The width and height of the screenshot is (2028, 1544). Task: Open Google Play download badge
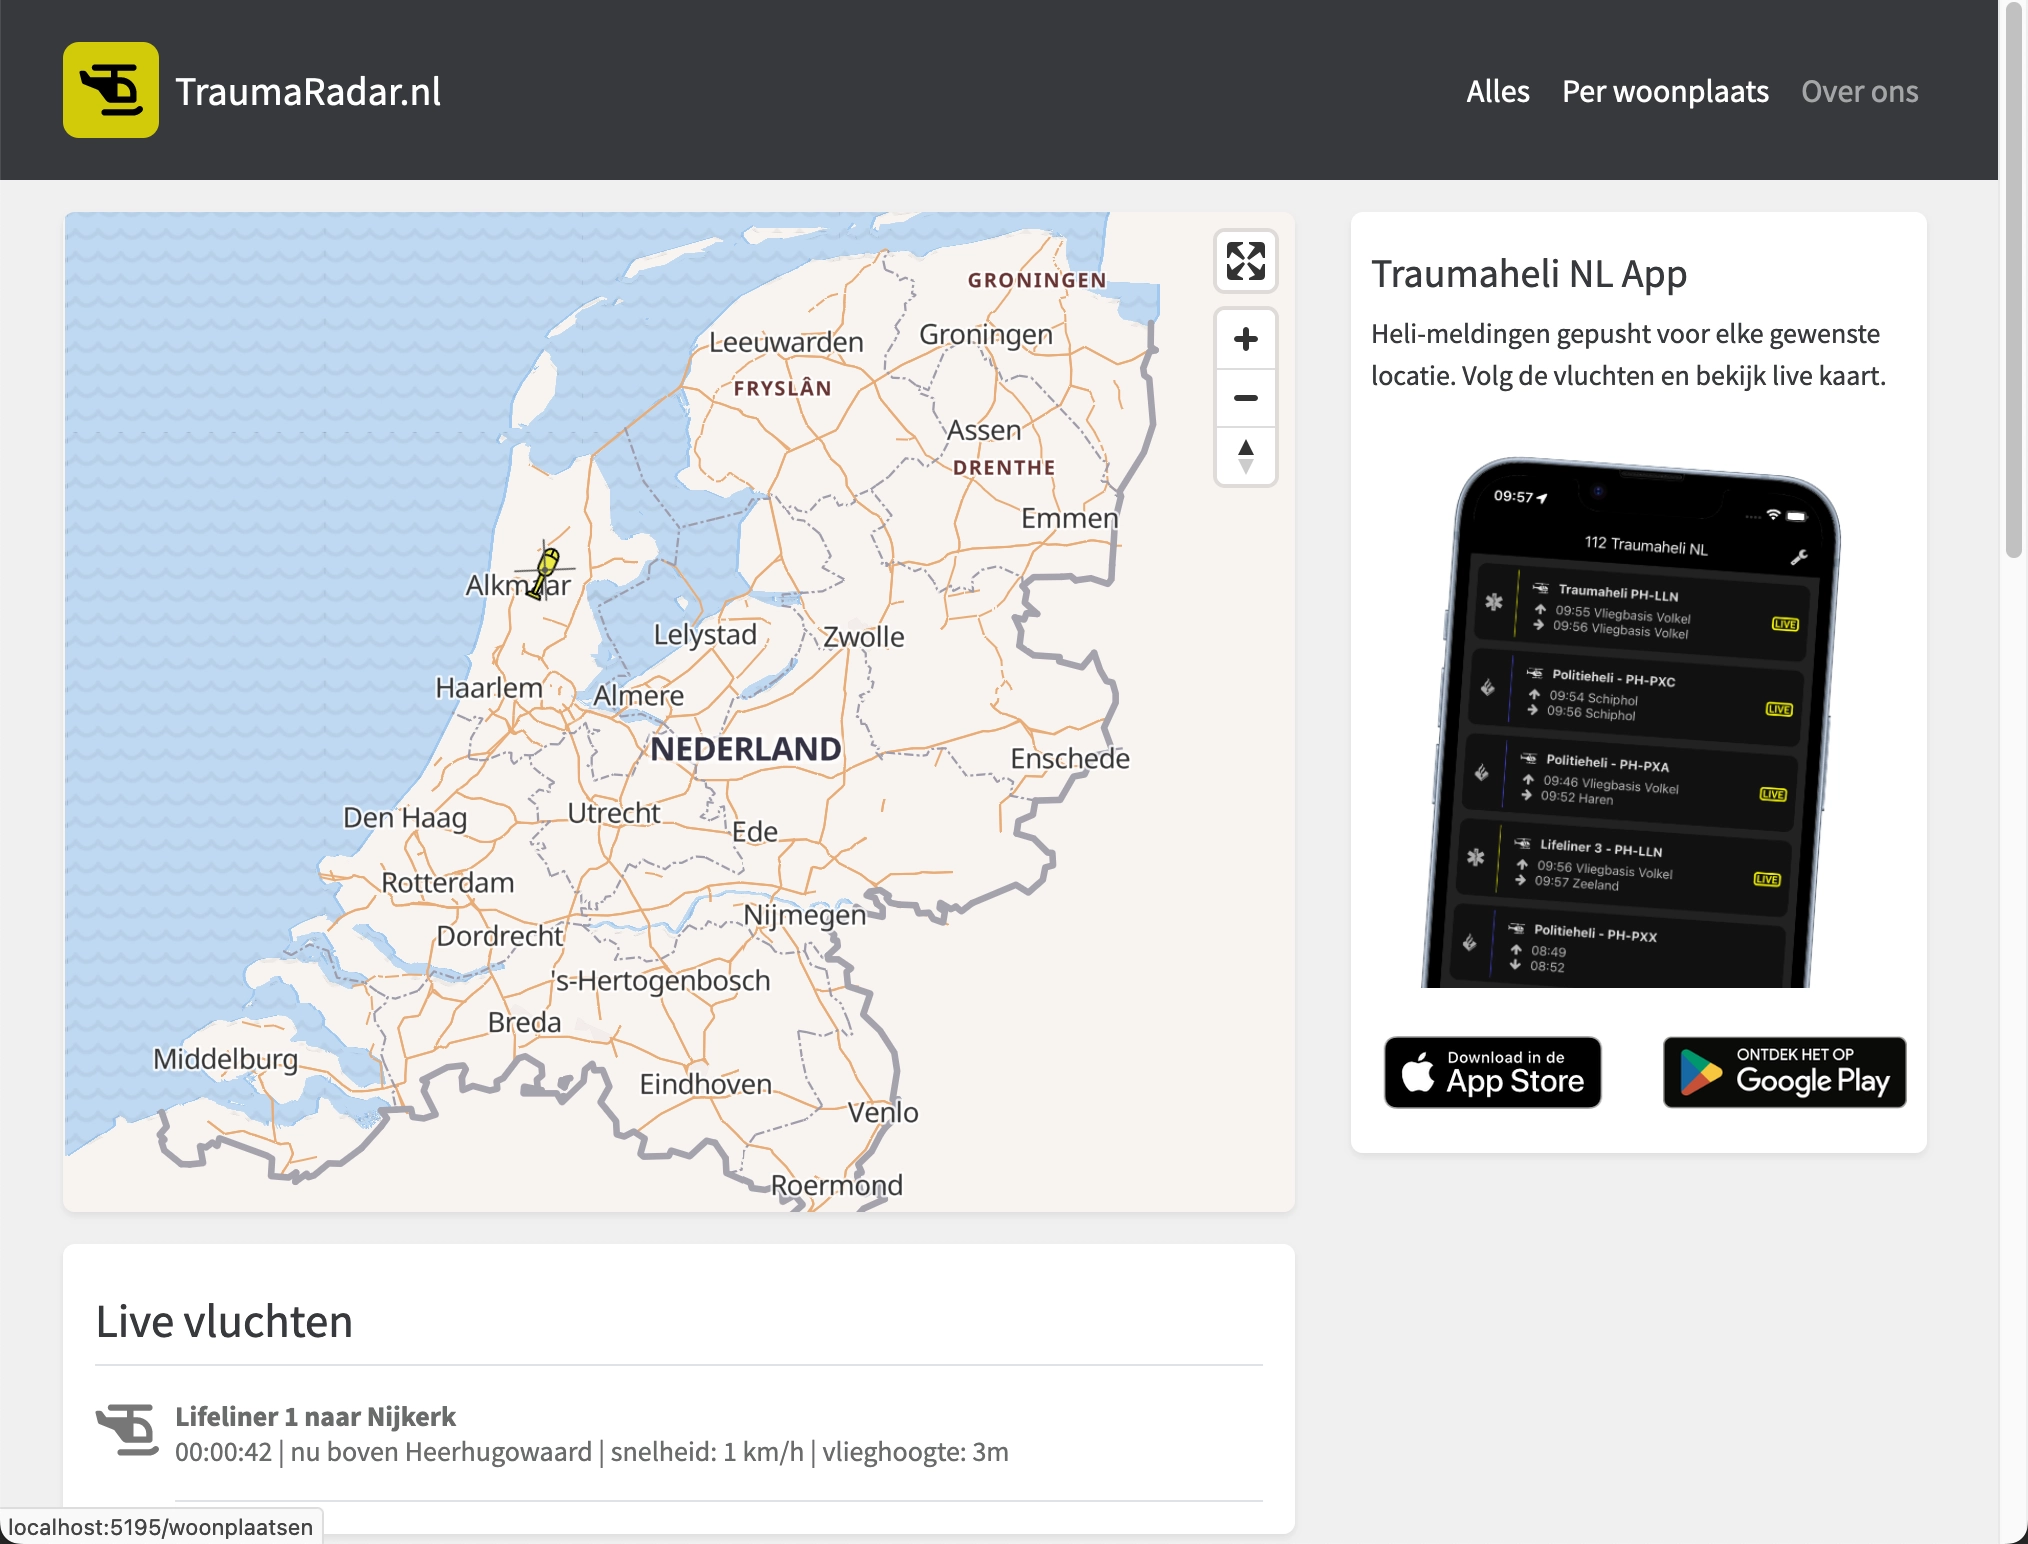pos(1784,1072)
